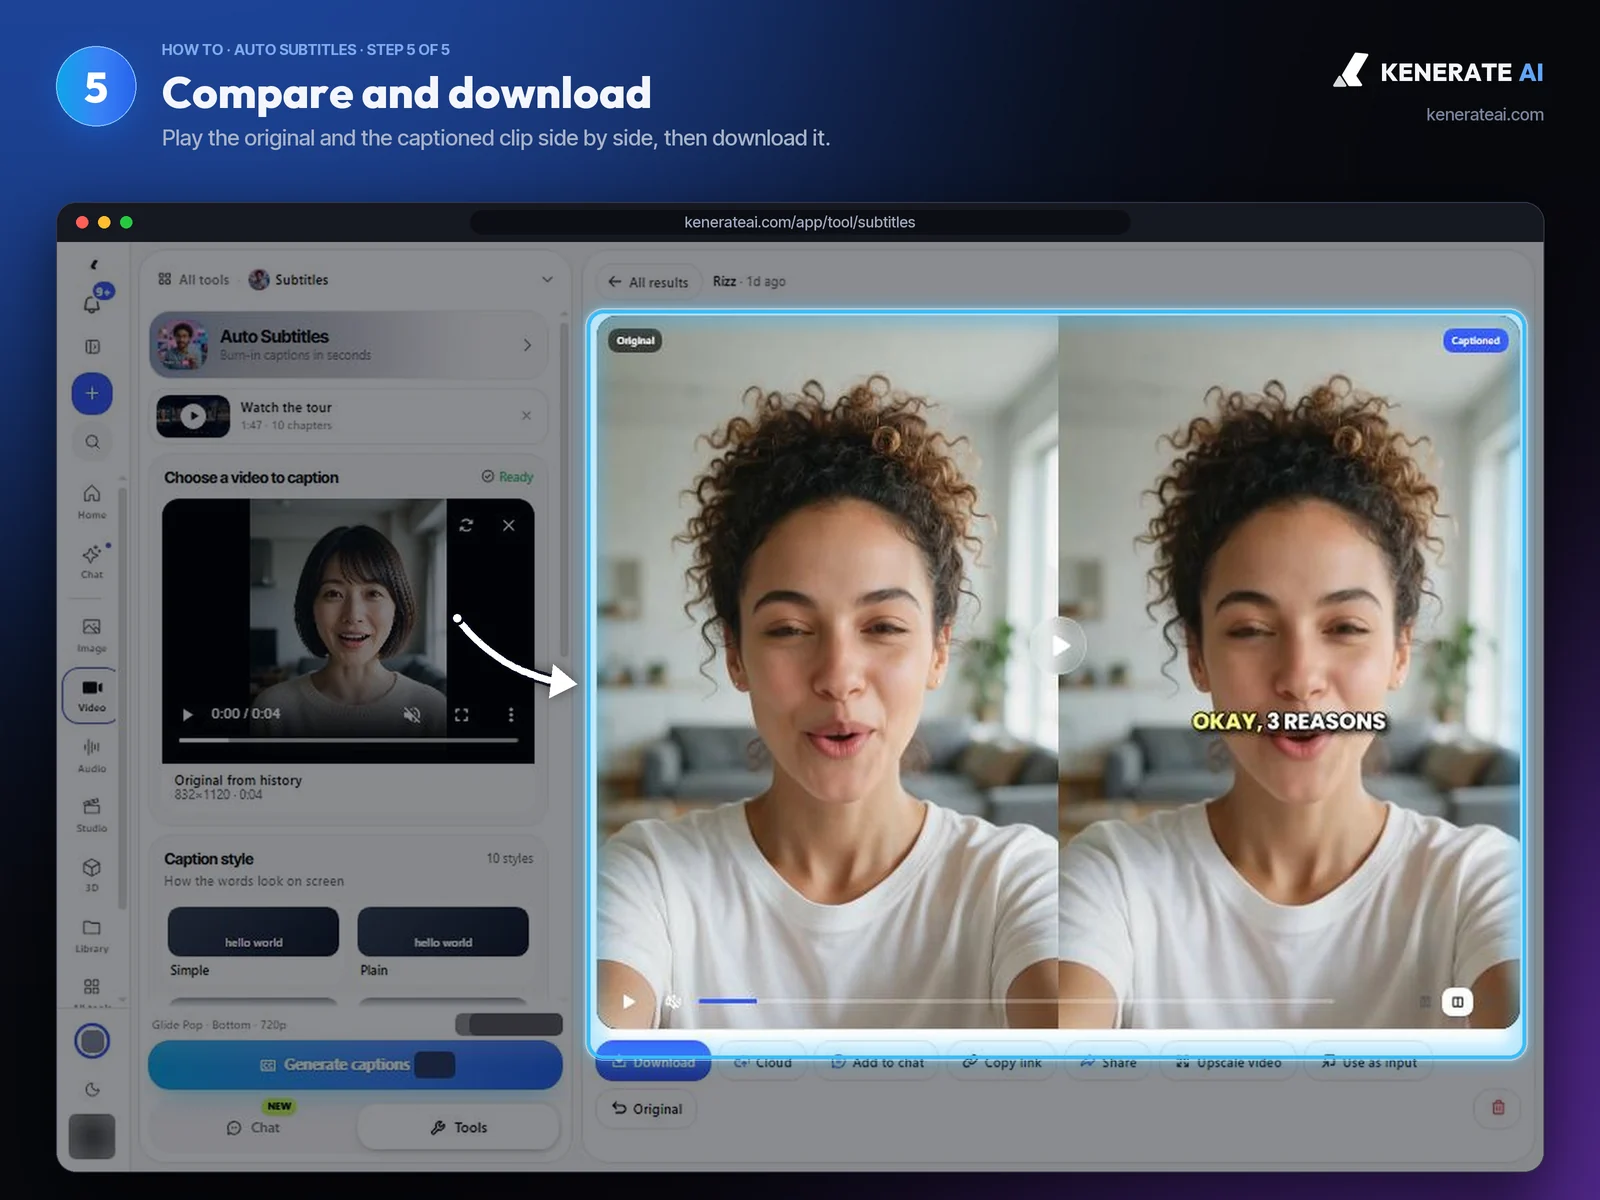
Task: Delete the result with the red trash icon
Action: [x=1498, y=1107]
